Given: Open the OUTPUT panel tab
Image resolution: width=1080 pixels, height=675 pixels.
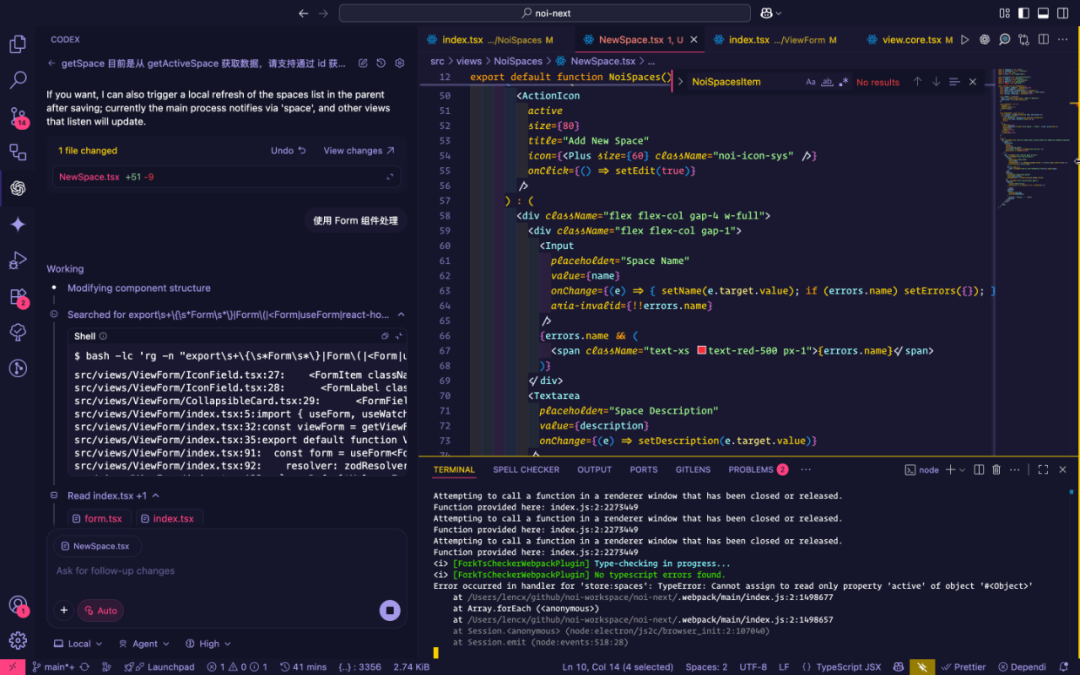Looking at the screenshot, I should click(594, 470).
